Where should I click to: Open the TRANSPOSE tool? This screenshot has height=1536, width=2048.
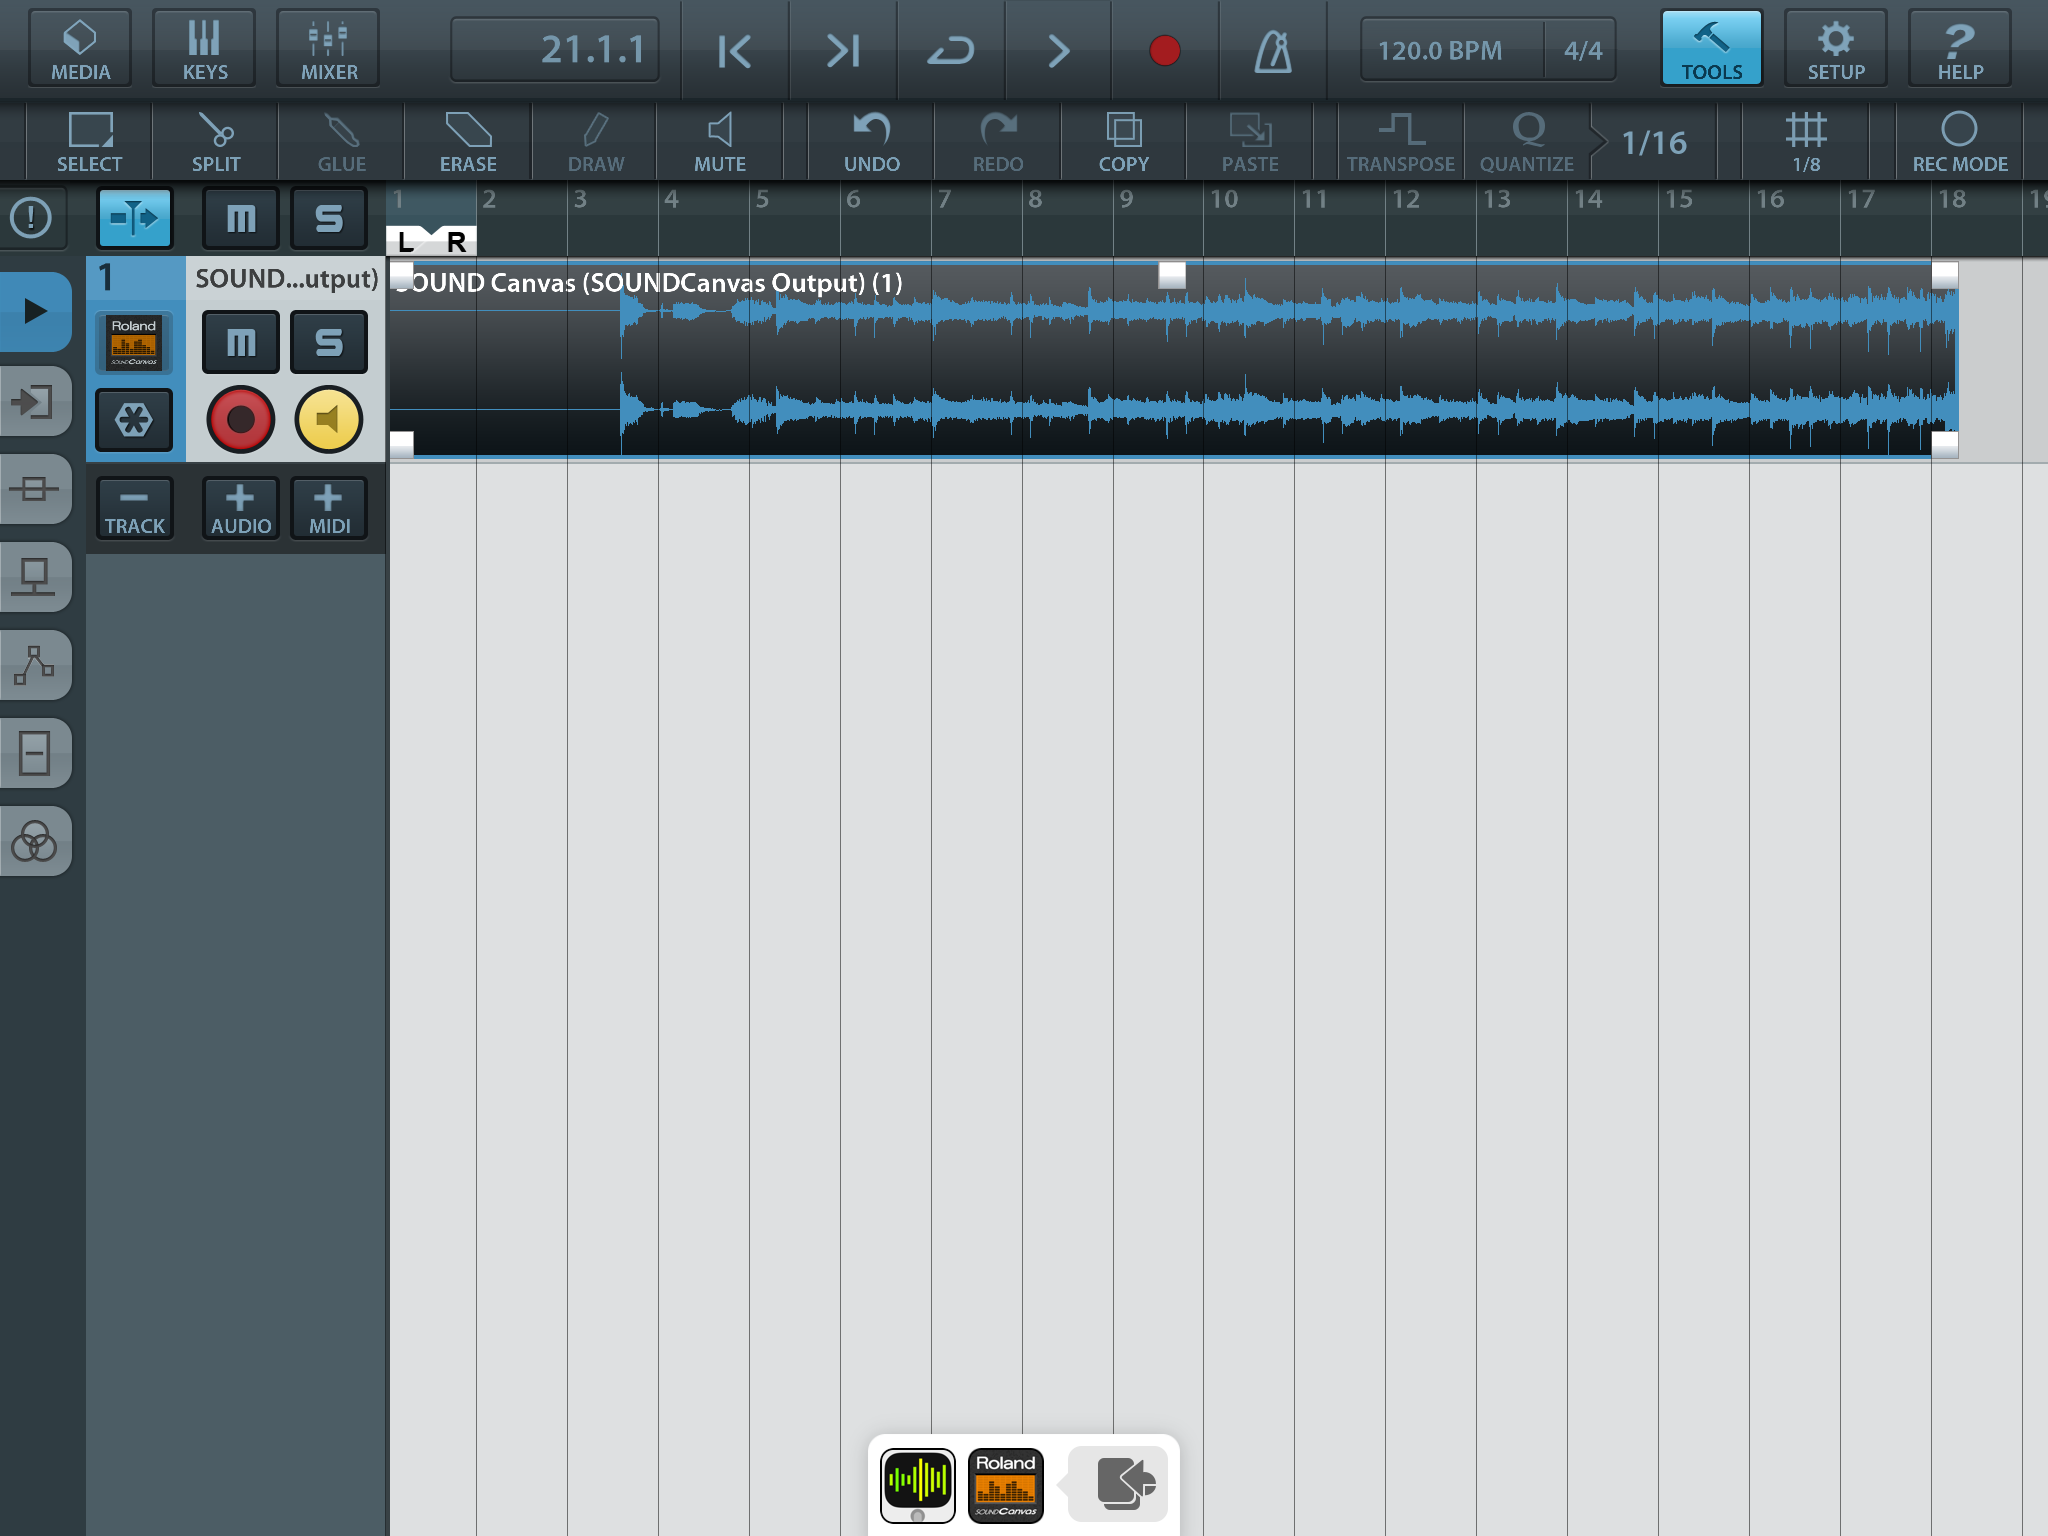[1401, 142]
